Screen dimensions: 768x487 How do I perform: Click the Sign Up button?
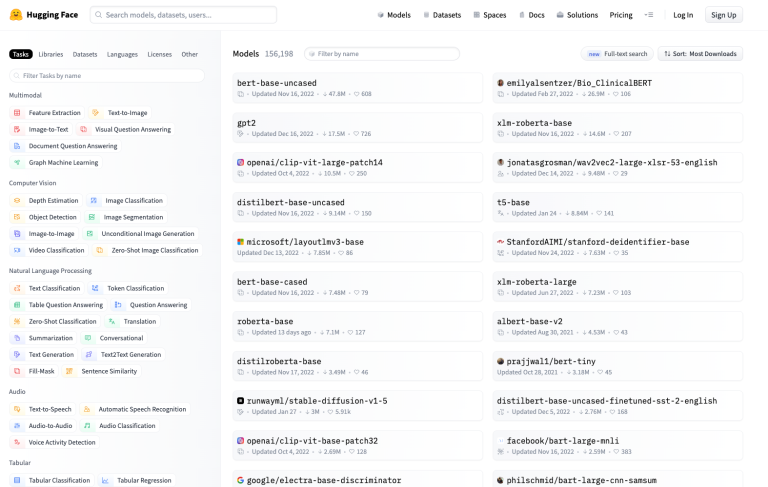[723, 15]
